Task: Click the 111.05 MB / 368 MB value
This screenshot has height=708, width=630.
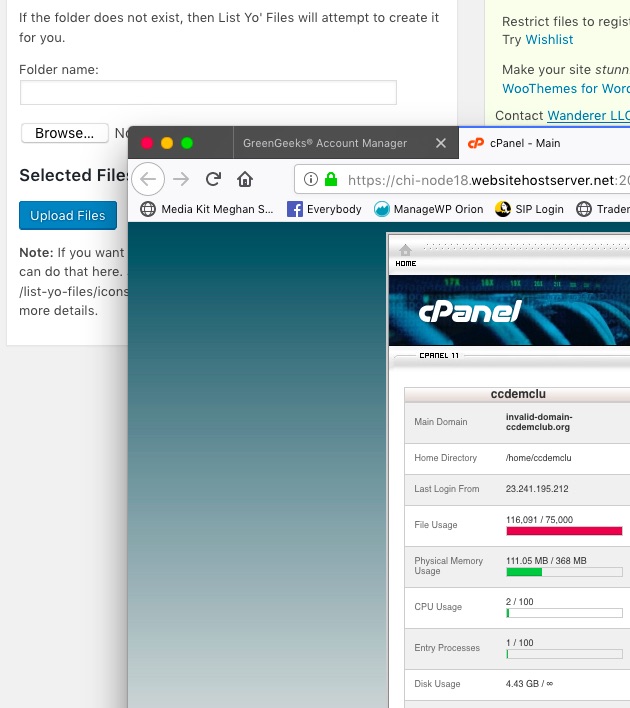Action: [546, 561]
